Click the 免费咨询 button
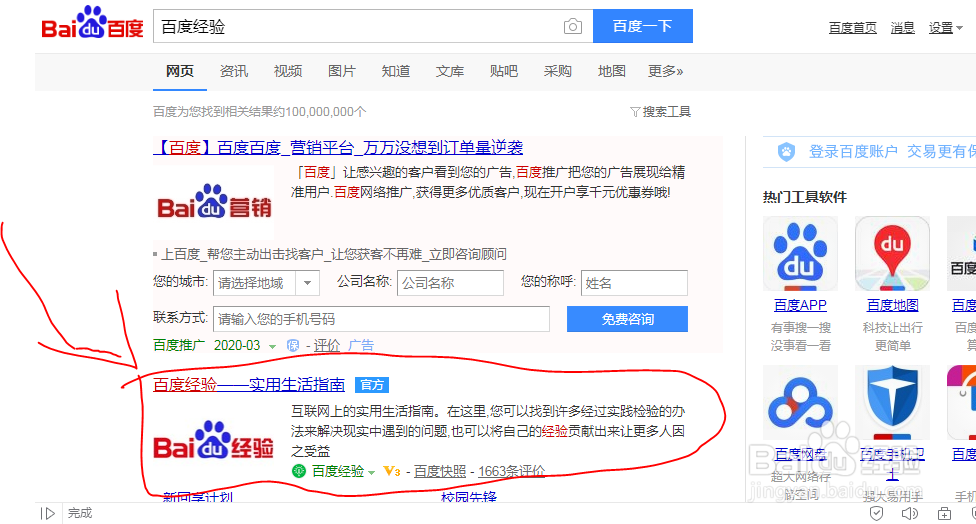 [627, 319]
